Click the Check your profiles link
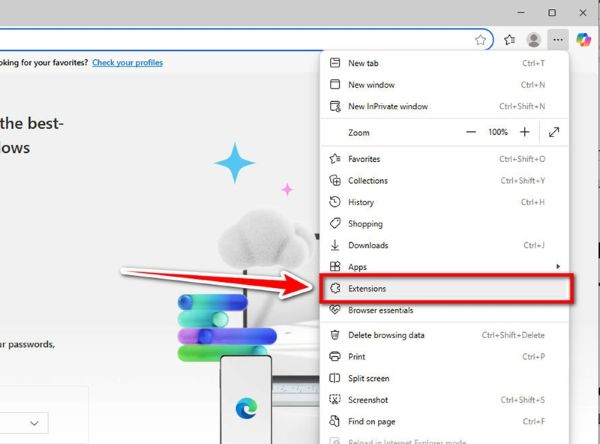The width and height of the screenshot is (600, 444). click(x=127, y=62)
